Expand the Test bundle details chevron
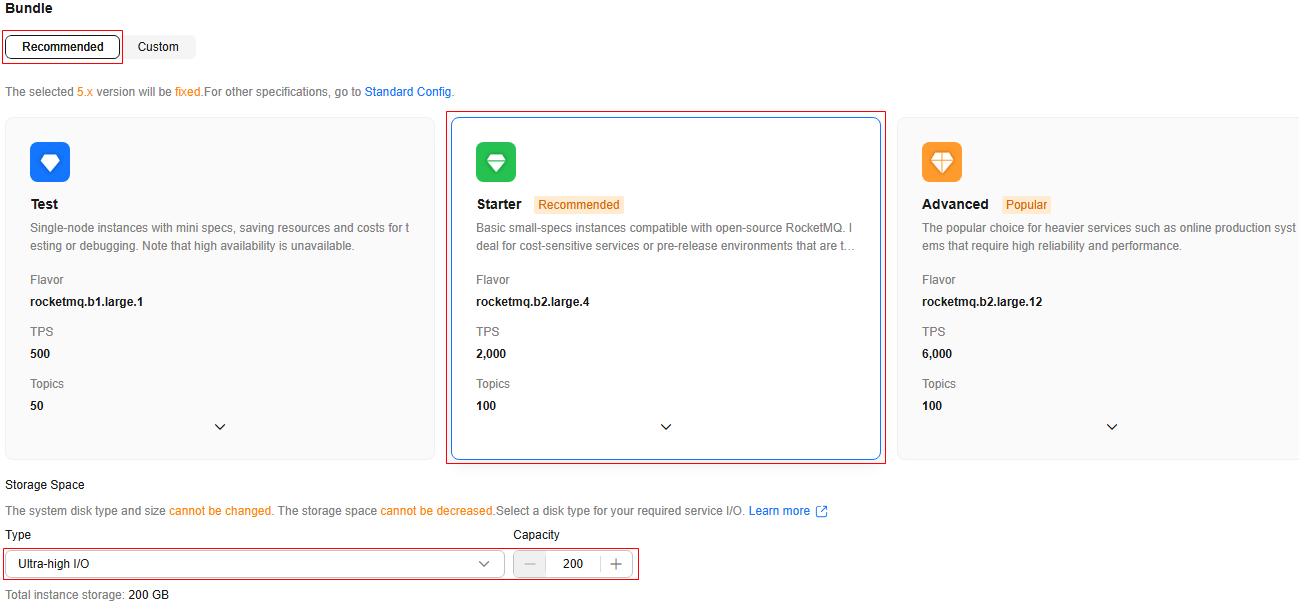This screenshot has width=1299, height=607. point(220,427)
